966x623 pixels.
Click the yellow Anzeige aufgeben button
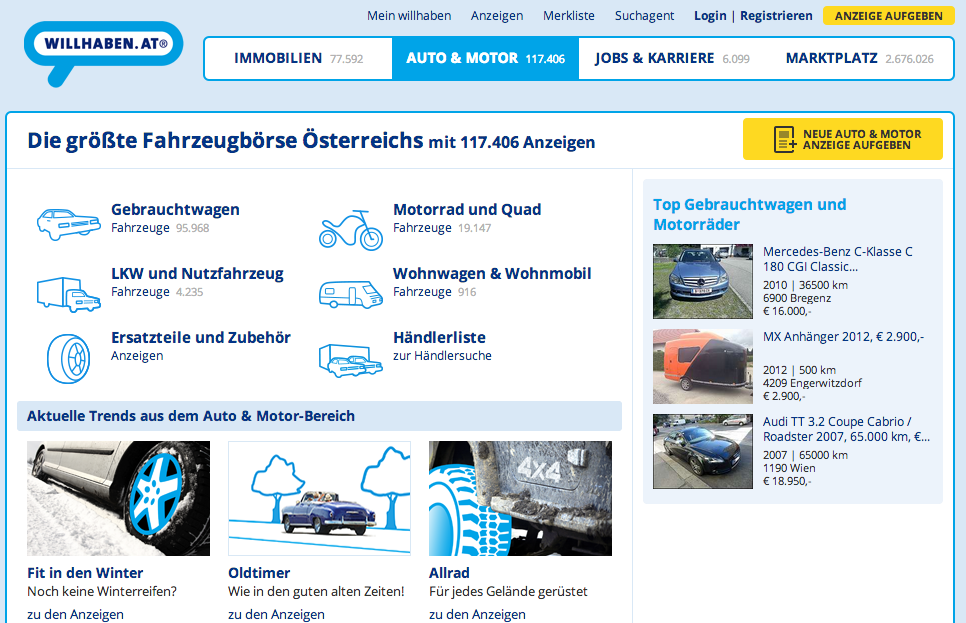[x=888, y=16]
